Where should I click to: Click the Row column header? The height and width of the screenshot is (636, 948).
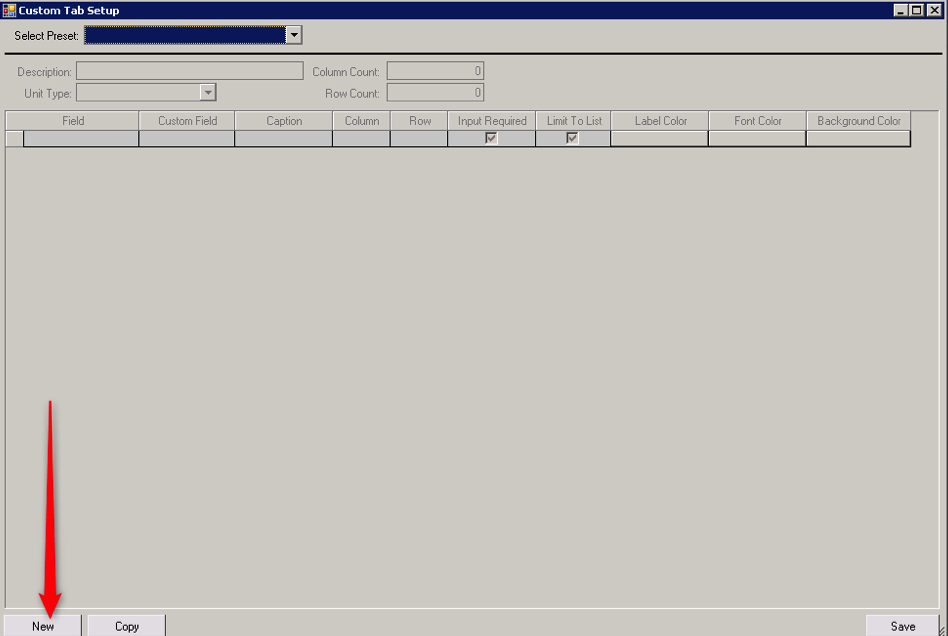click(x=418, y=119)
